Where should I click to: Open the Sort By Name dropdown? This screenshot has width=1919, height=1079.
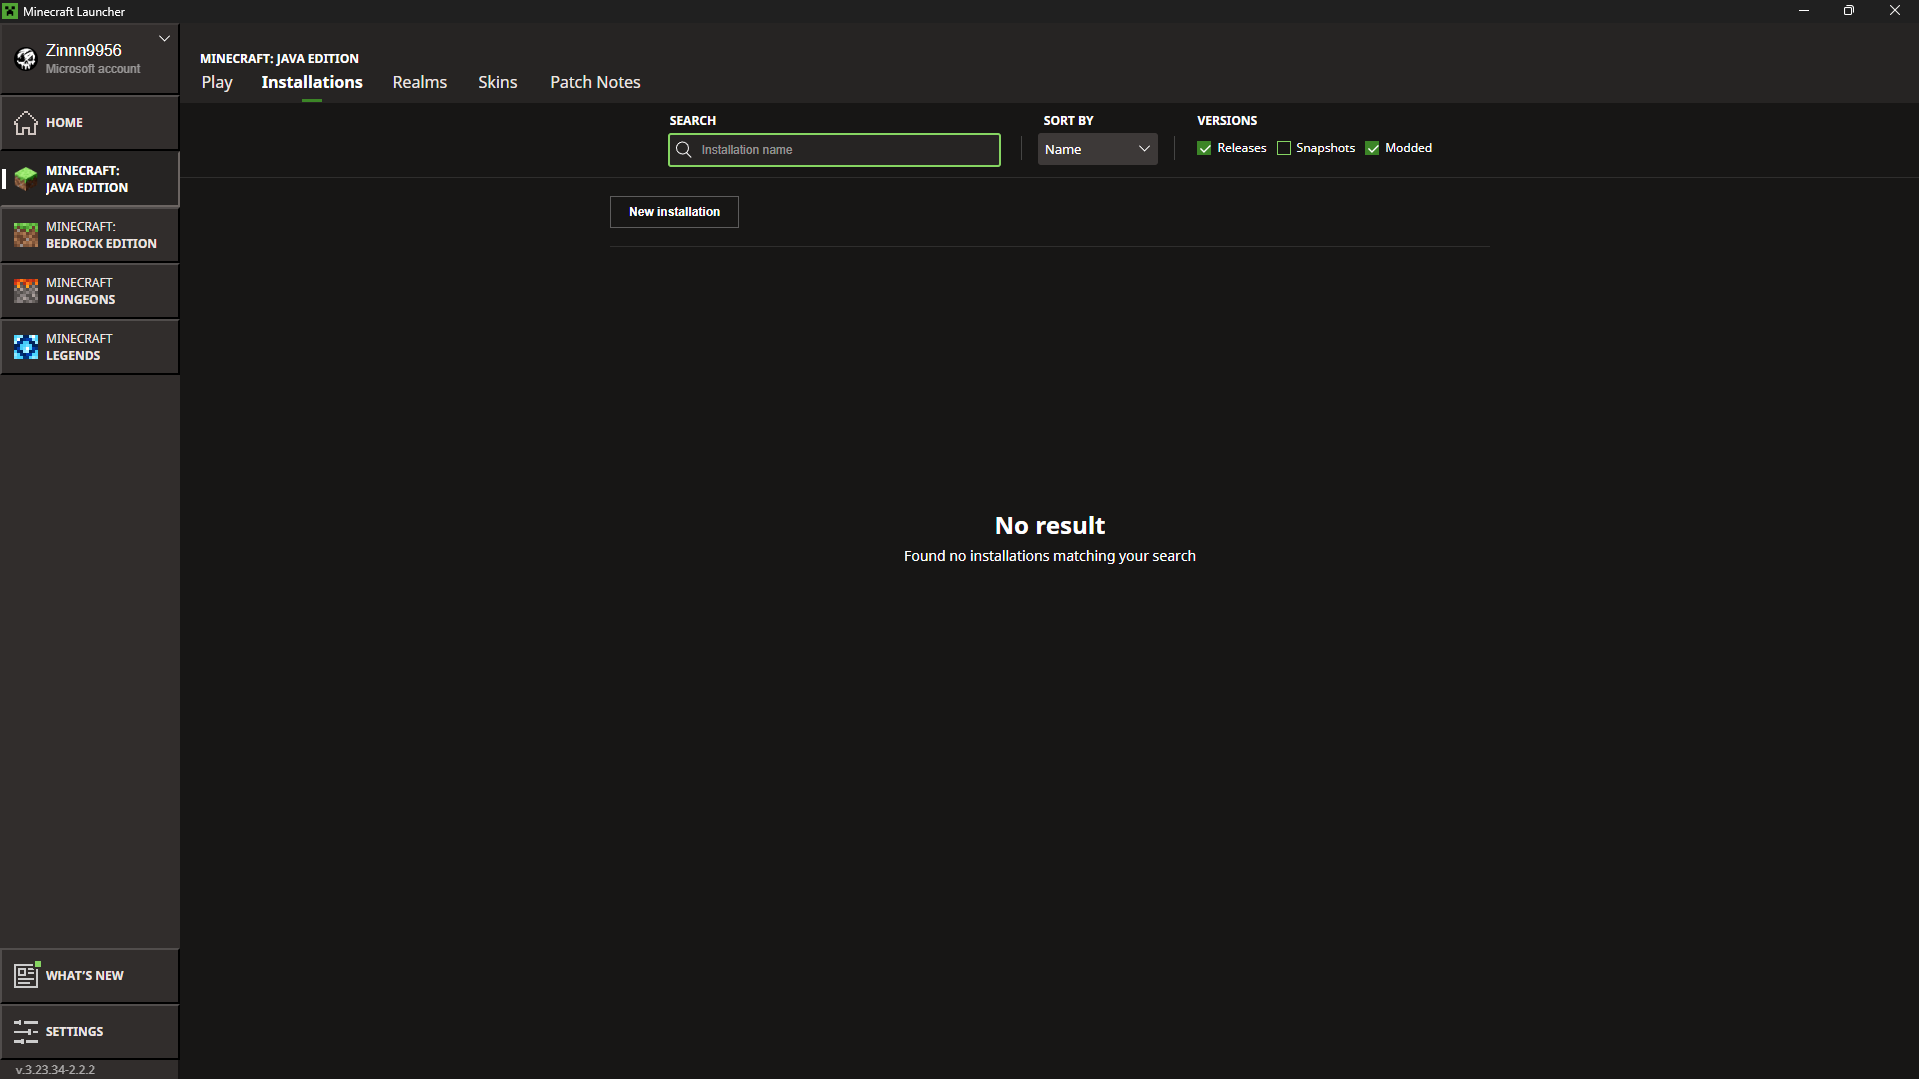click(x=1097, y=149)
